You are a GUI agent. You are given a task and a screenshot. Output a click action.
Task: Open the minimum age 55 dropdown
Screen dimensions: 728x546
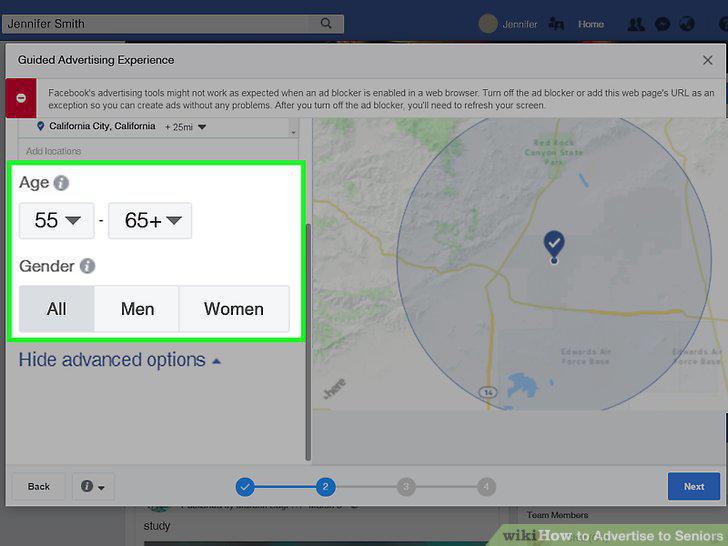pos(57,221)
